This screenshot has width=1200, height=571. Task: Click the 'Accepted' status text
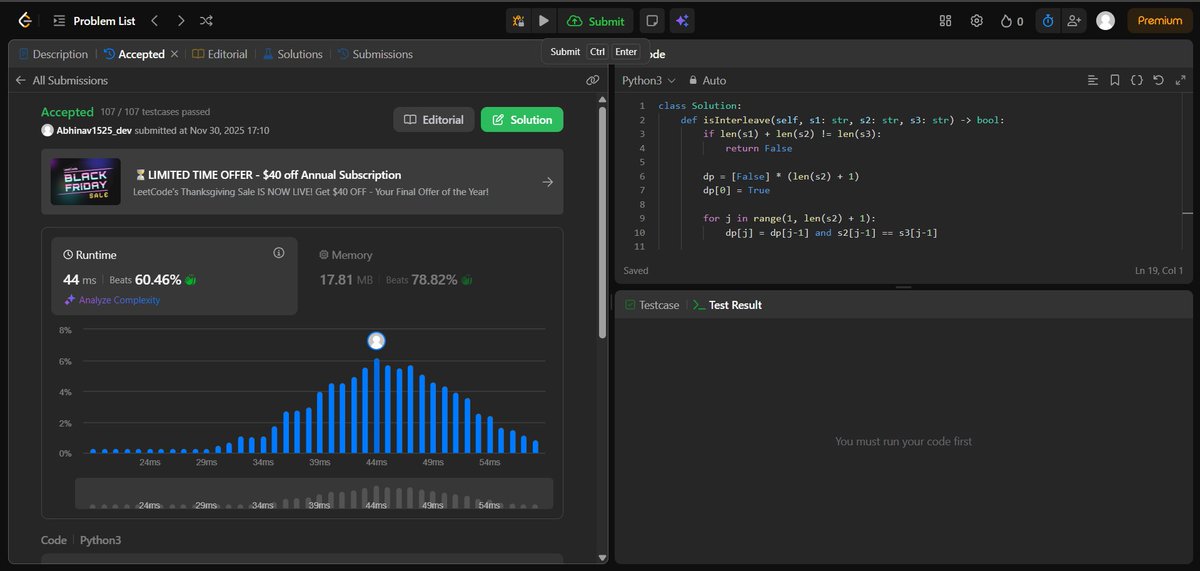click(x=67, y=112)
